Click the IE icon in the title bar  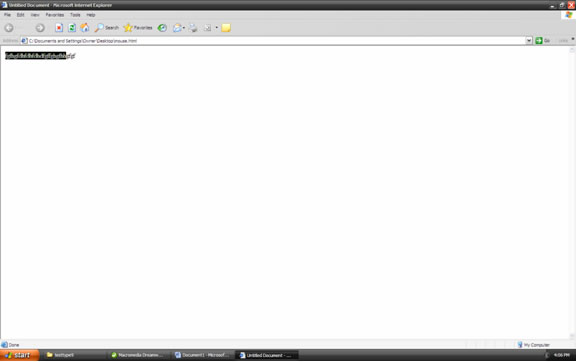pyautogui.click(x=4, y=5)
